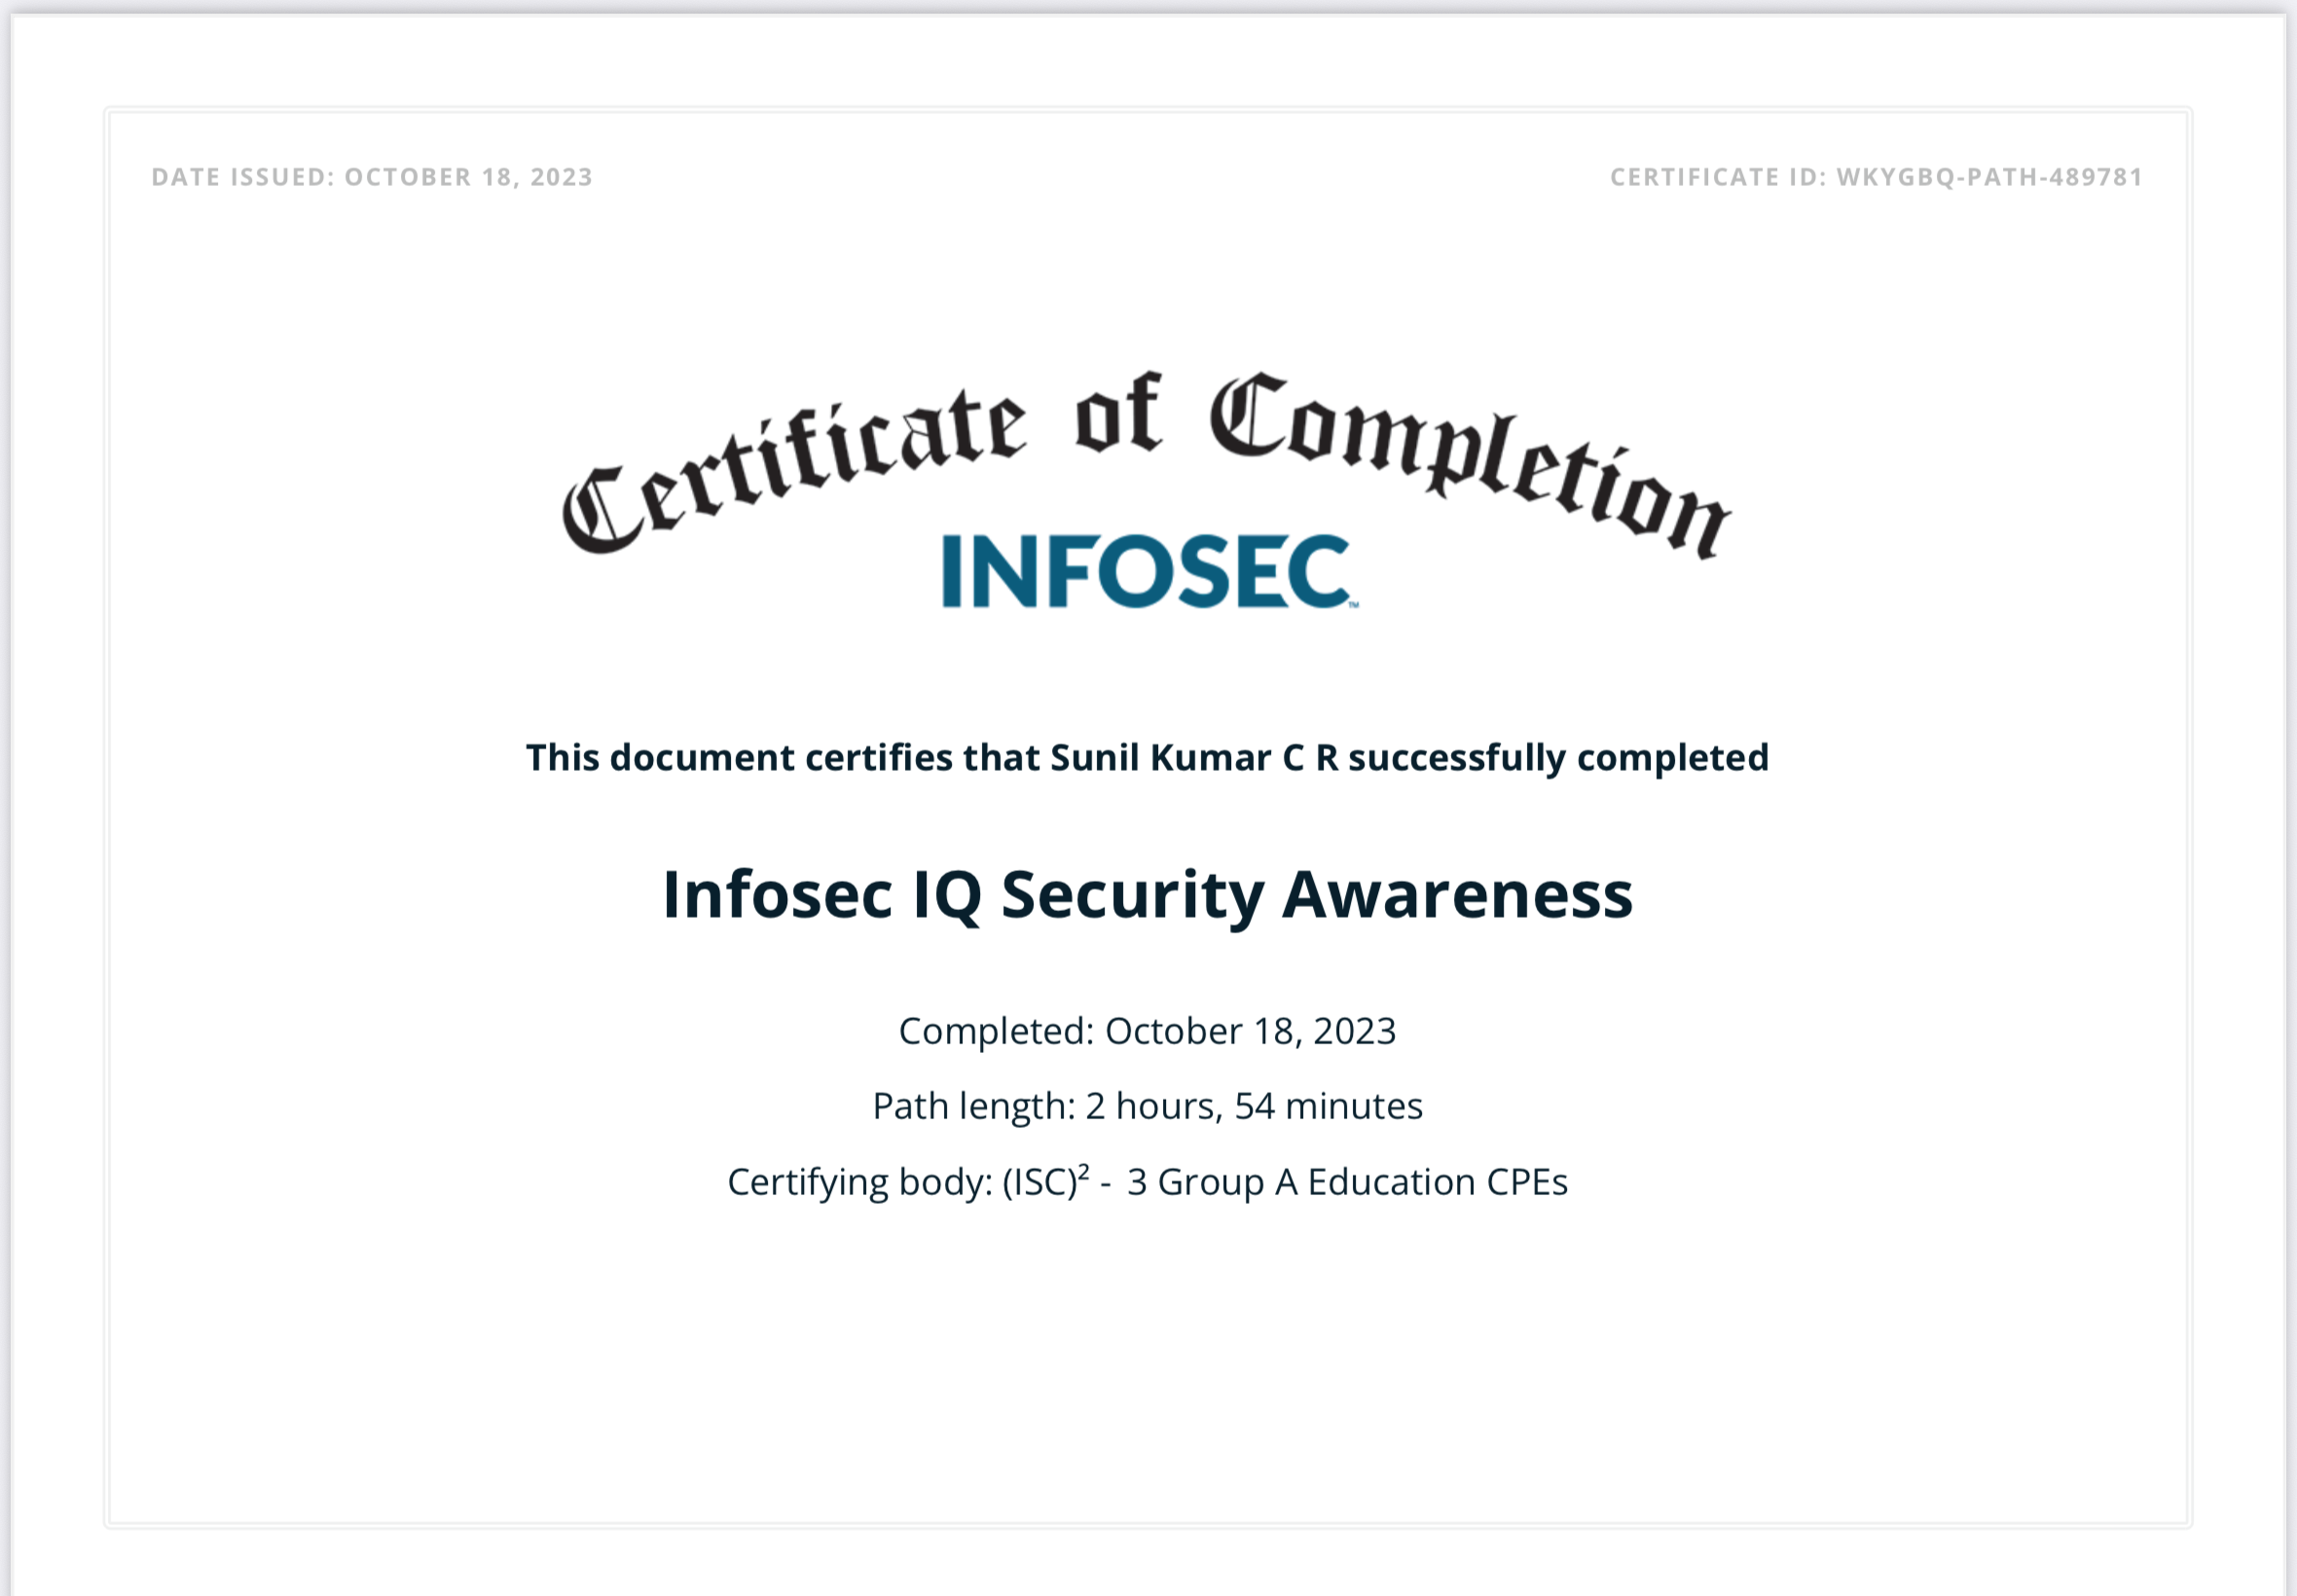Click the 'CERTIFICATE ID: WKYGBQ-PATH-489781' text
This screenshot has height=1596, width=2297.
1876,177
